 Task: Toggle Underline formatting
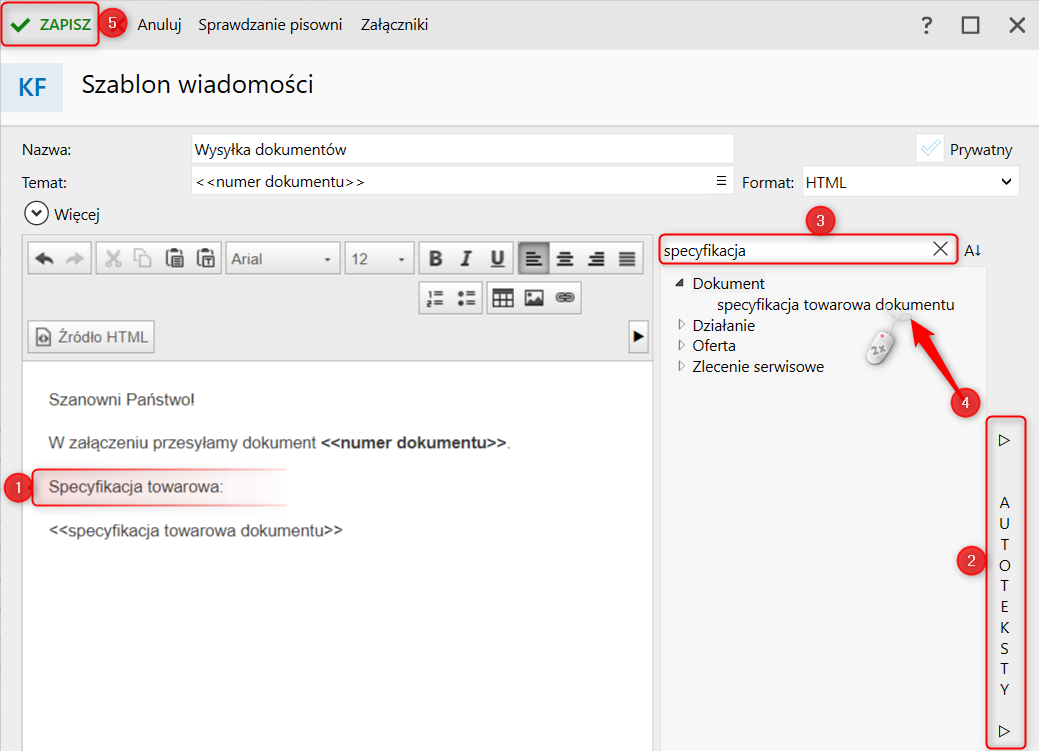497,259
